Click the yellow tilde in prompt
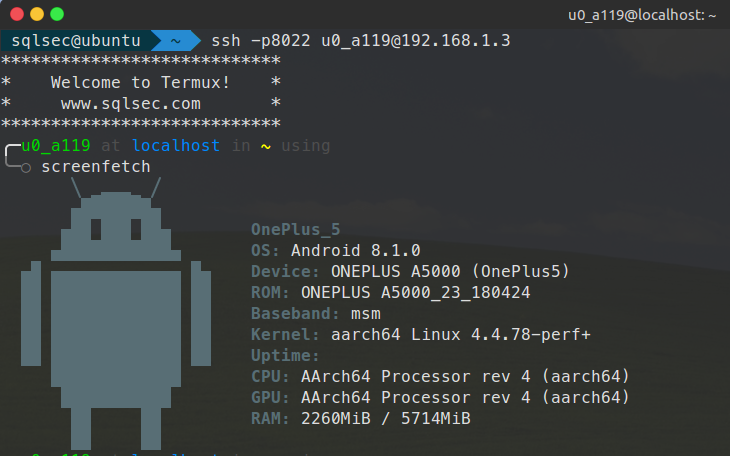 click(266, 146)
